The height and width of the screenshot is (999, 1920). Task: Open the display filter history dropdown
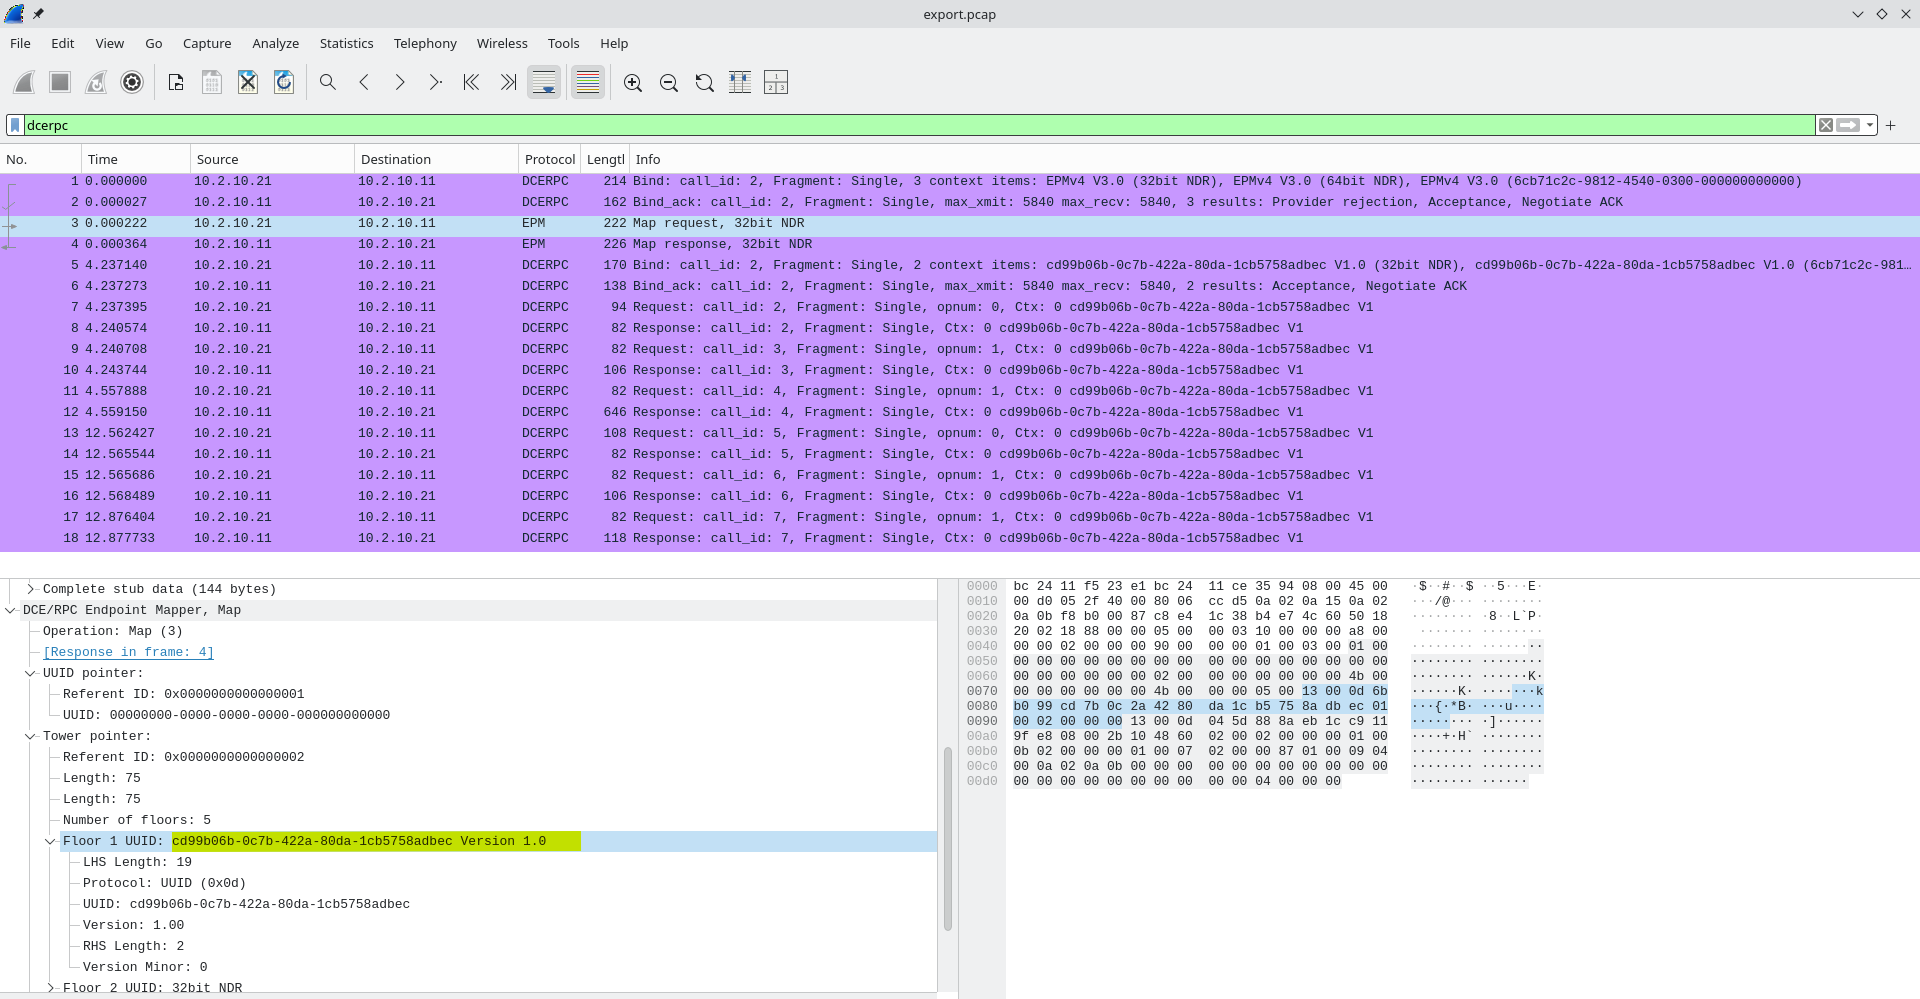(x=1868, y=125)
